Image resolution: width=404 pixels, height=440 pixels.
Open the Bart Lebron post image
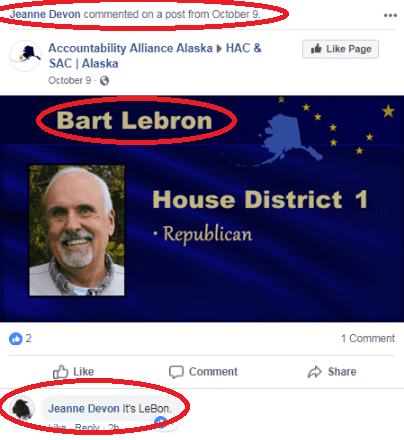point(202,209)
